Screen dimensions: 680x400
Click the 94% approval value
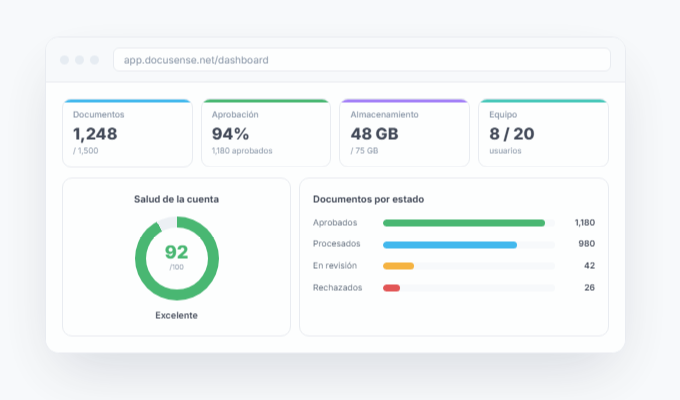[x=230, y=134]
